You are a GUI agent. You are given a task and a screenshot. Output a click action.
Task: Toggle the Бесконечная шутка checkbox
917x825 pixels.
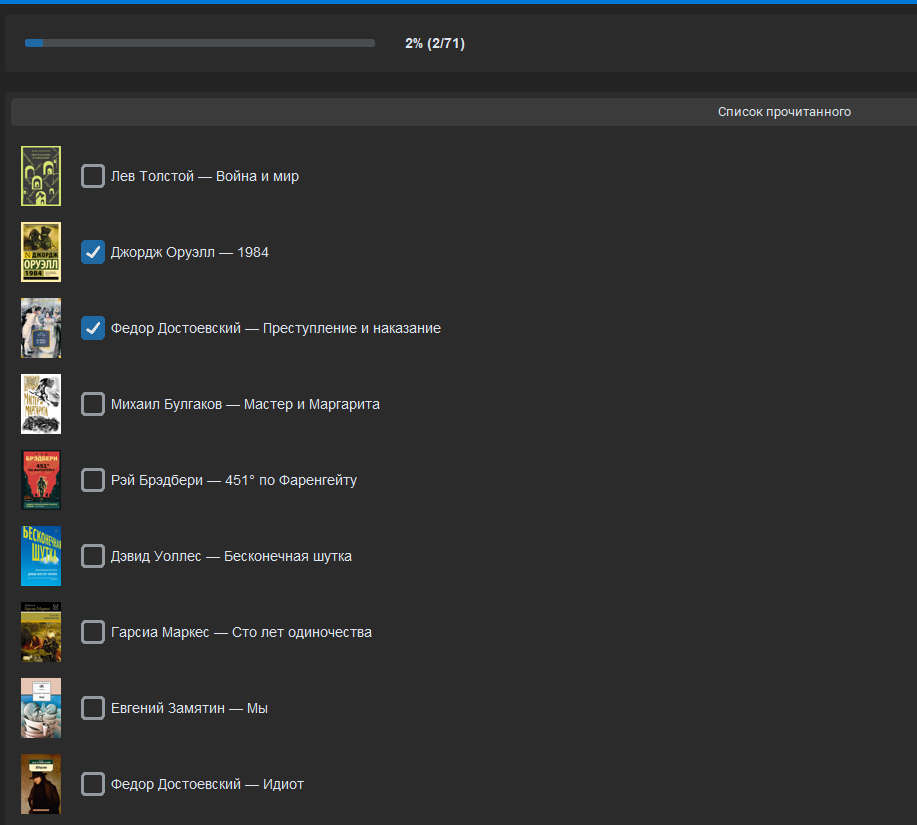93,556
